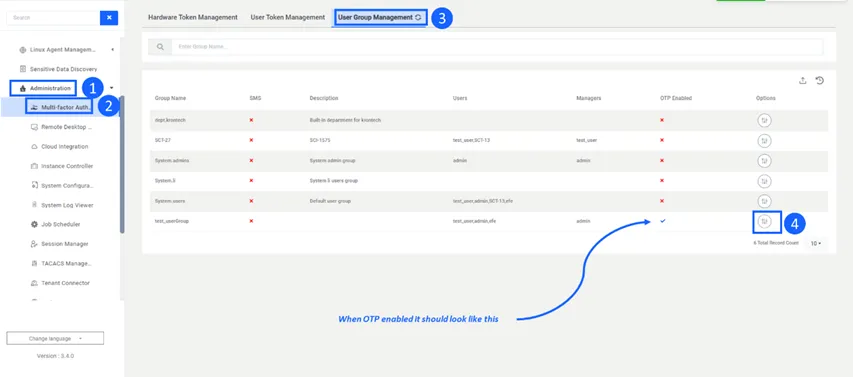
Task: Click the Administration flame icon
Action: pyautogui.click(x=22, y=88)
